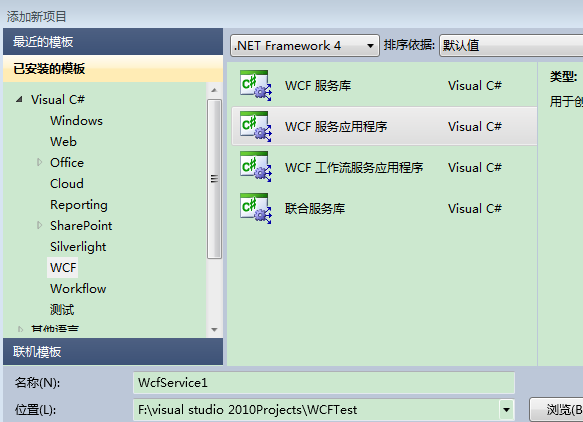Viewport: 583px width, 422px height.
Task: Select 测试 template category
Action: (62, 310)
